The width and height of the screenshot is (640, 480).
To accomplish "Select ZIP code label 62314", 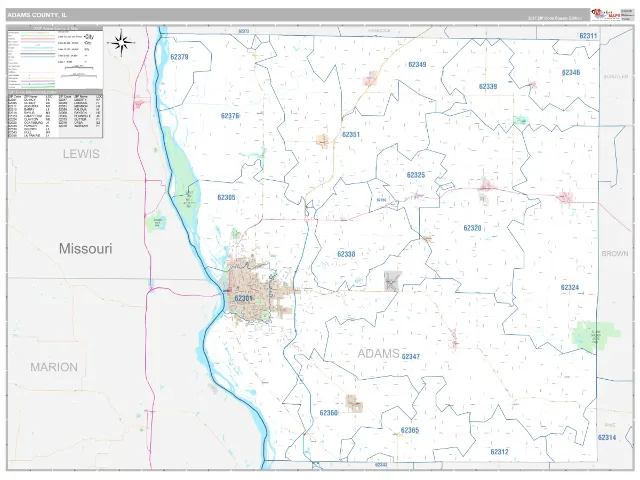I will click(x=607, y=437).
